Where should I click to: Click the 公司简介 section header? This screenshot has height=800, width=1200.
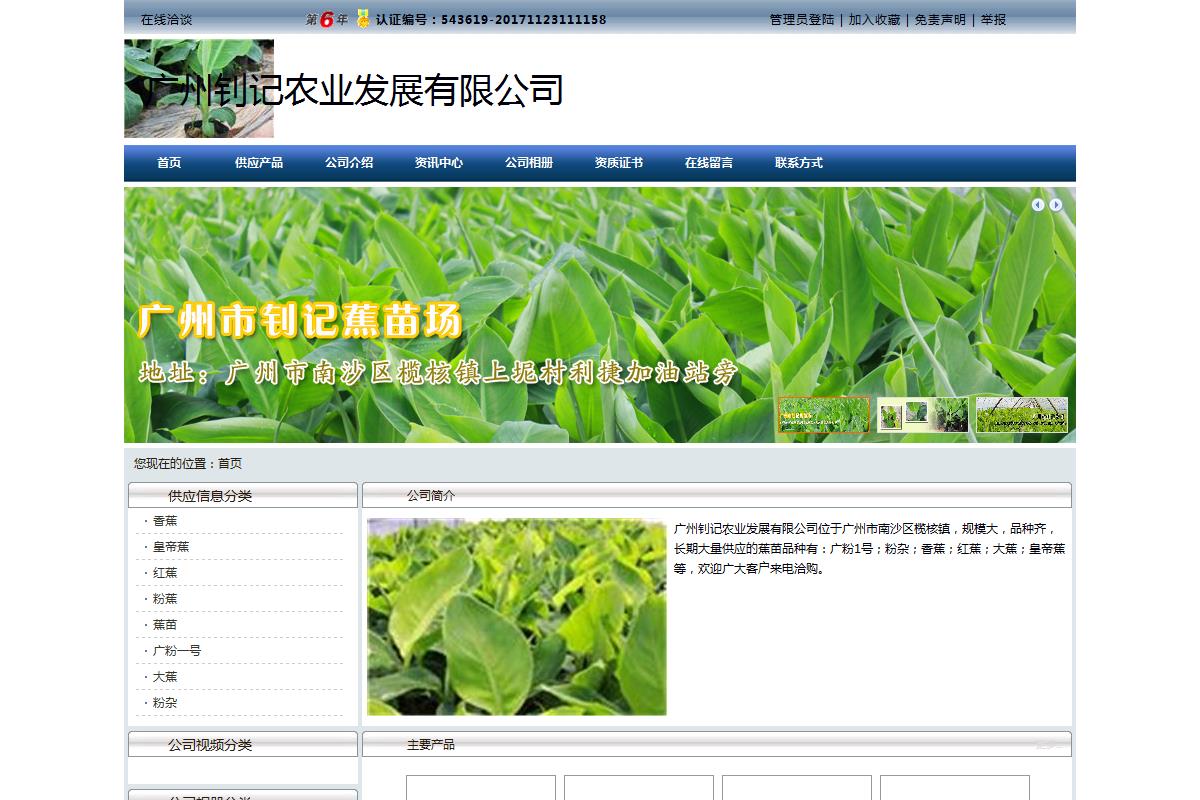pos(717,495)
